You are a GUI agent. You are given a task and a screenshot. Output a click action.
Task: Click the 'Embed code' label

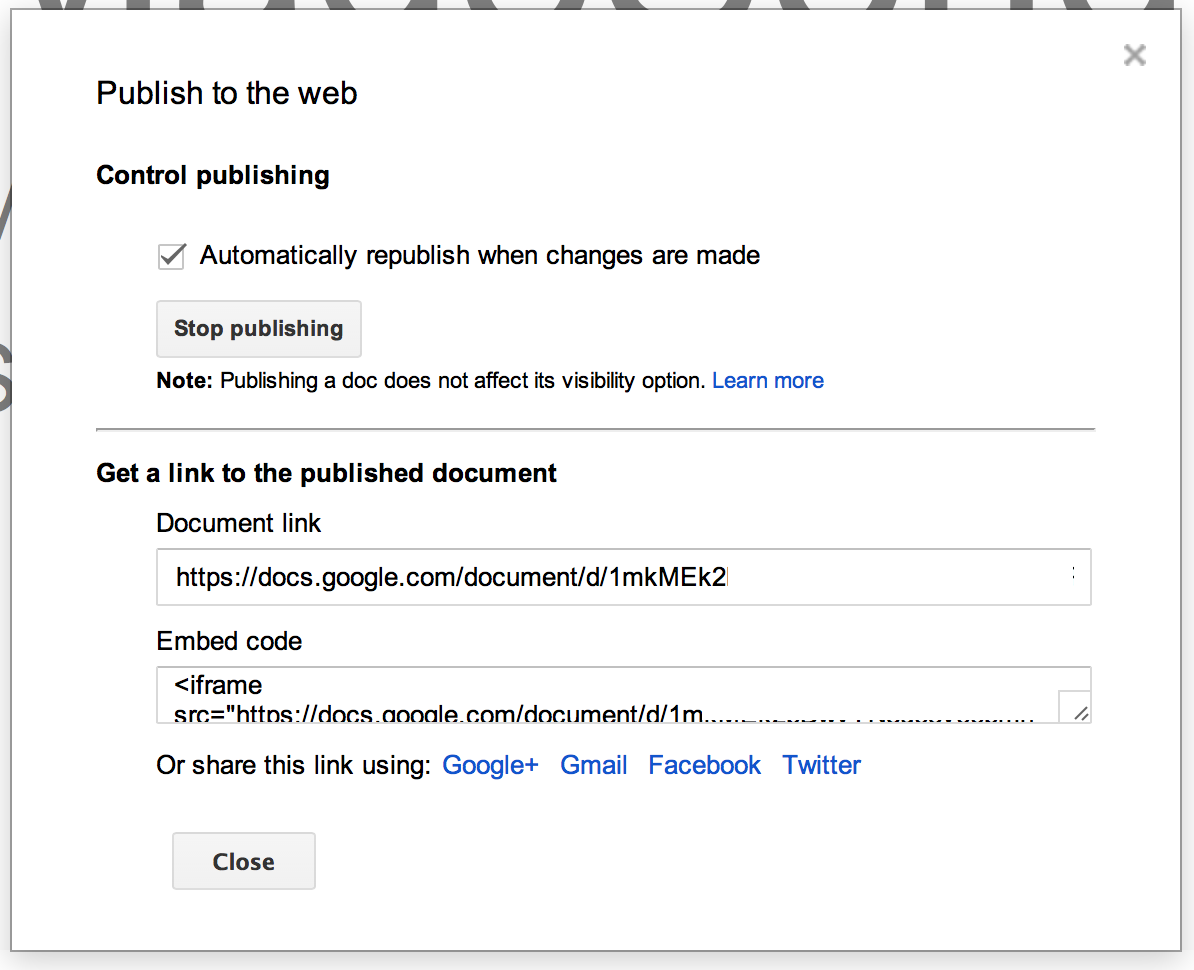pyautogui.click(x=229, y=641)
